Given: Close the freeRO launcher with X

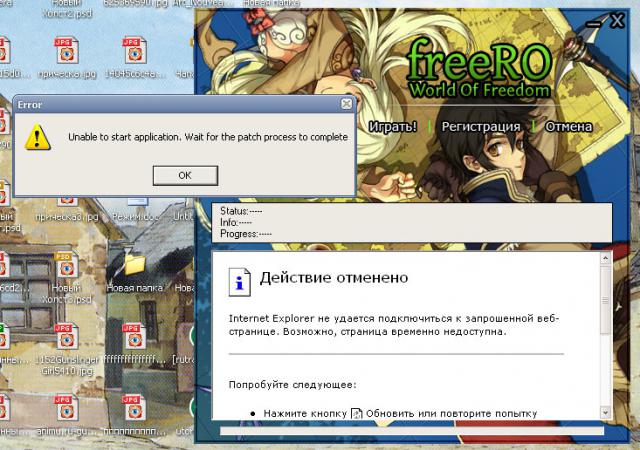Looking at the screenshot, I should (617, 20).
